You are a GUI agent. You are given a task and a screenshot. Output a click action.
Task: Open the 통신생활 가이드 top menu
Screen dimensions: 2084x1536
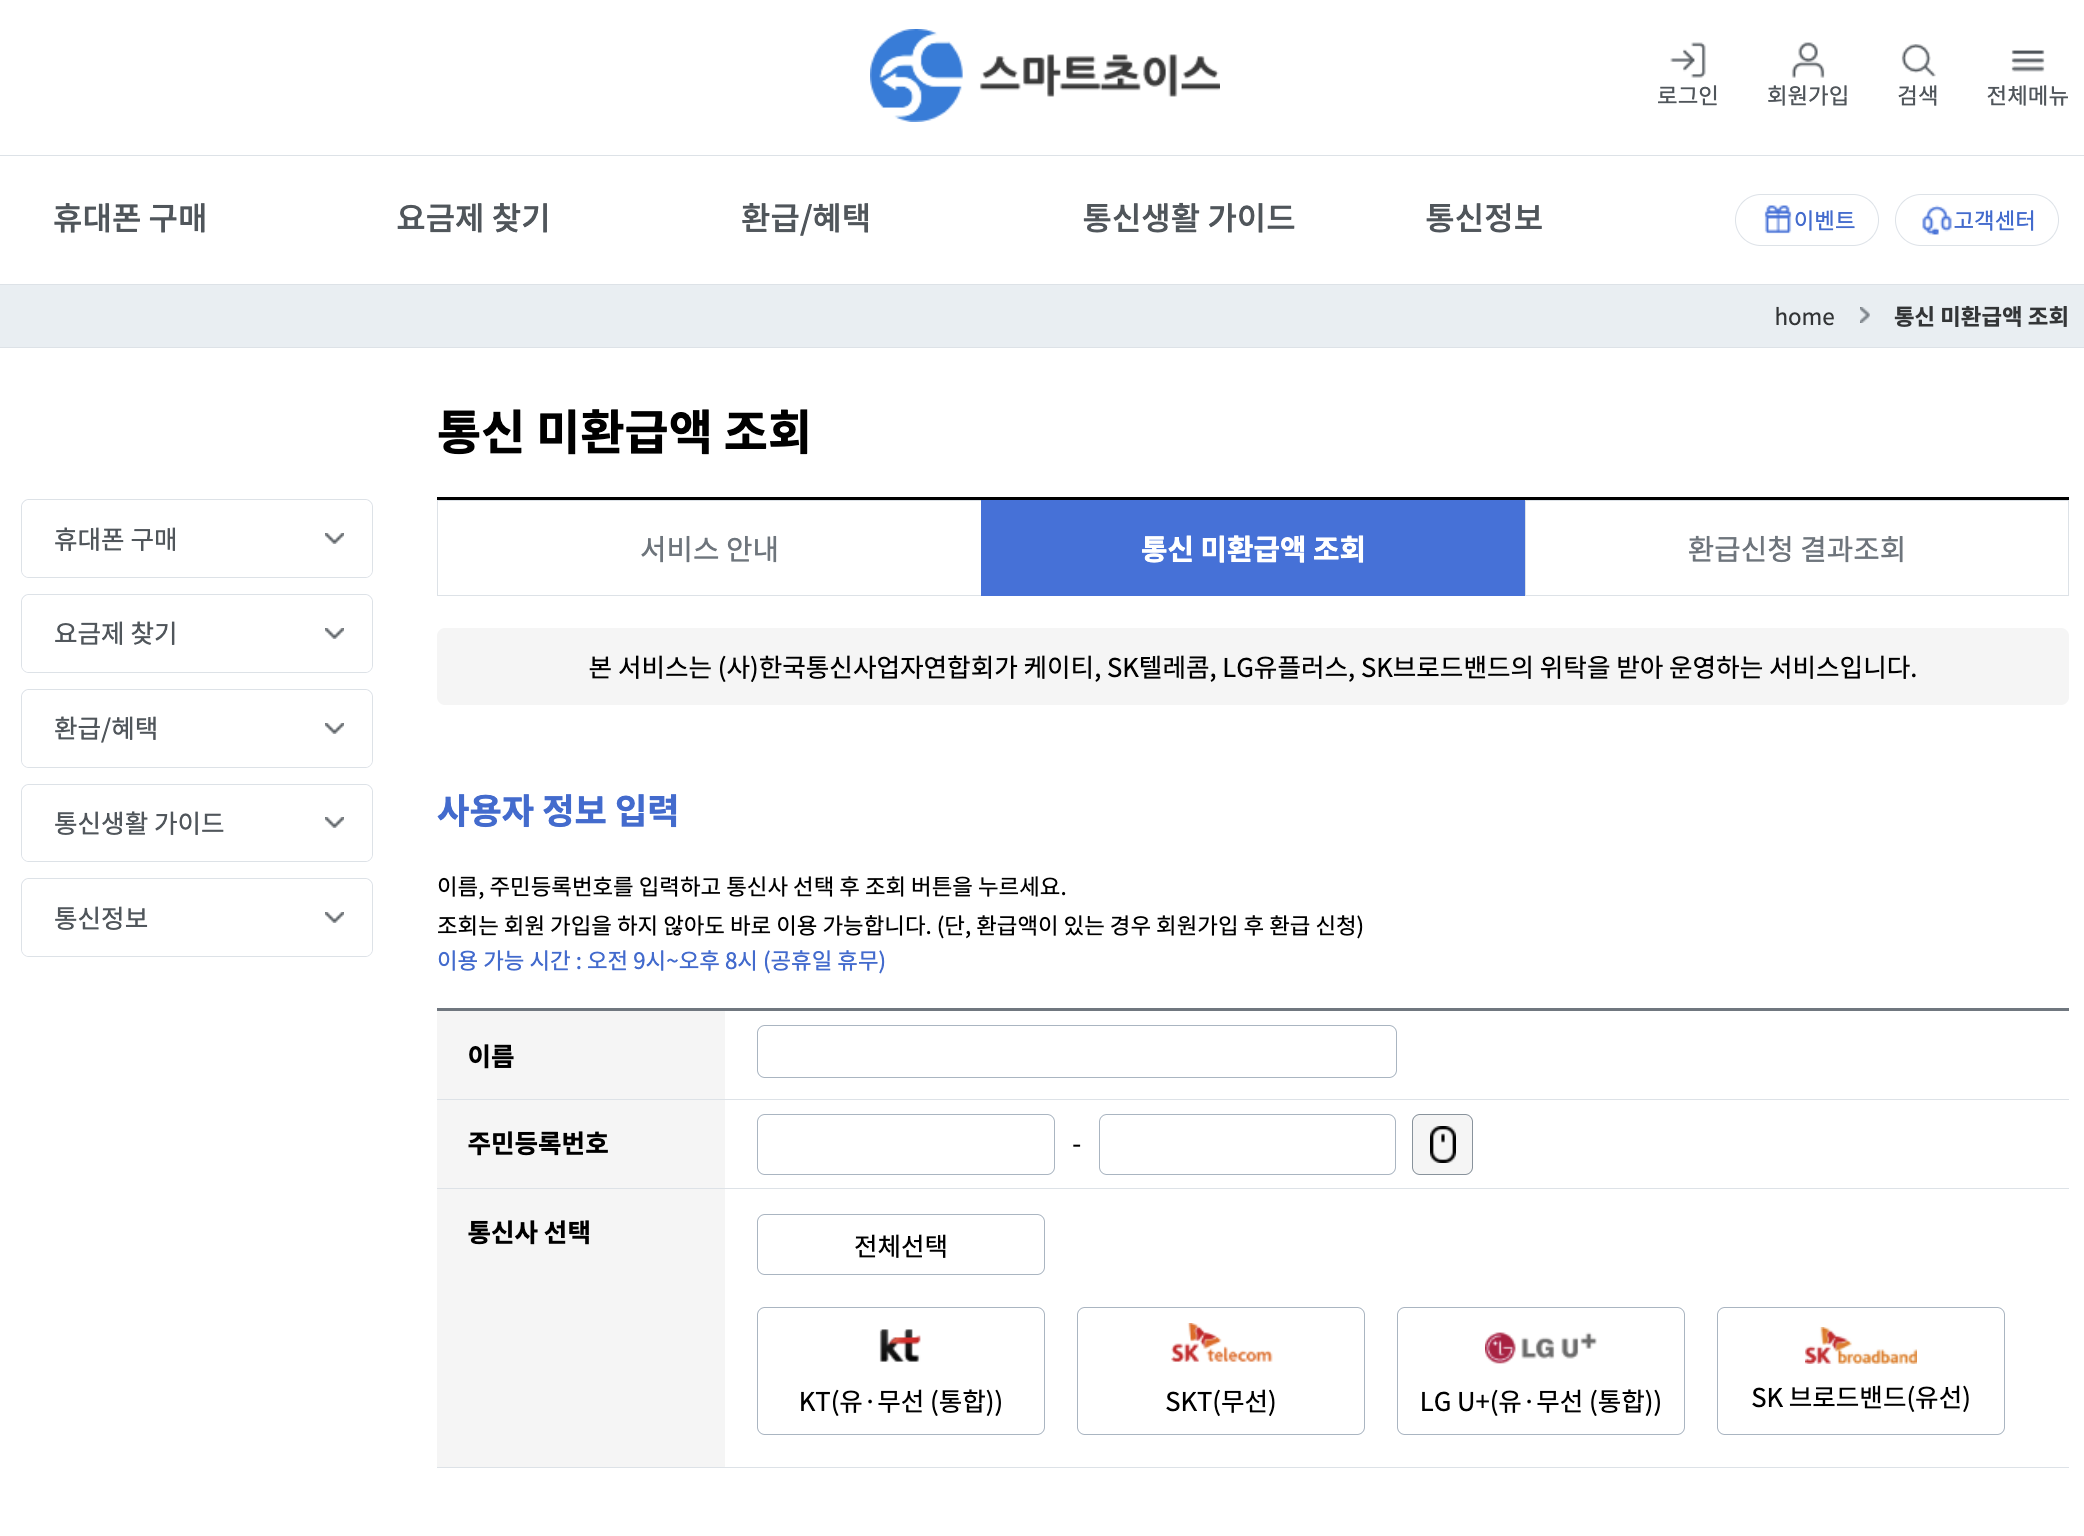click(1188, 218)
